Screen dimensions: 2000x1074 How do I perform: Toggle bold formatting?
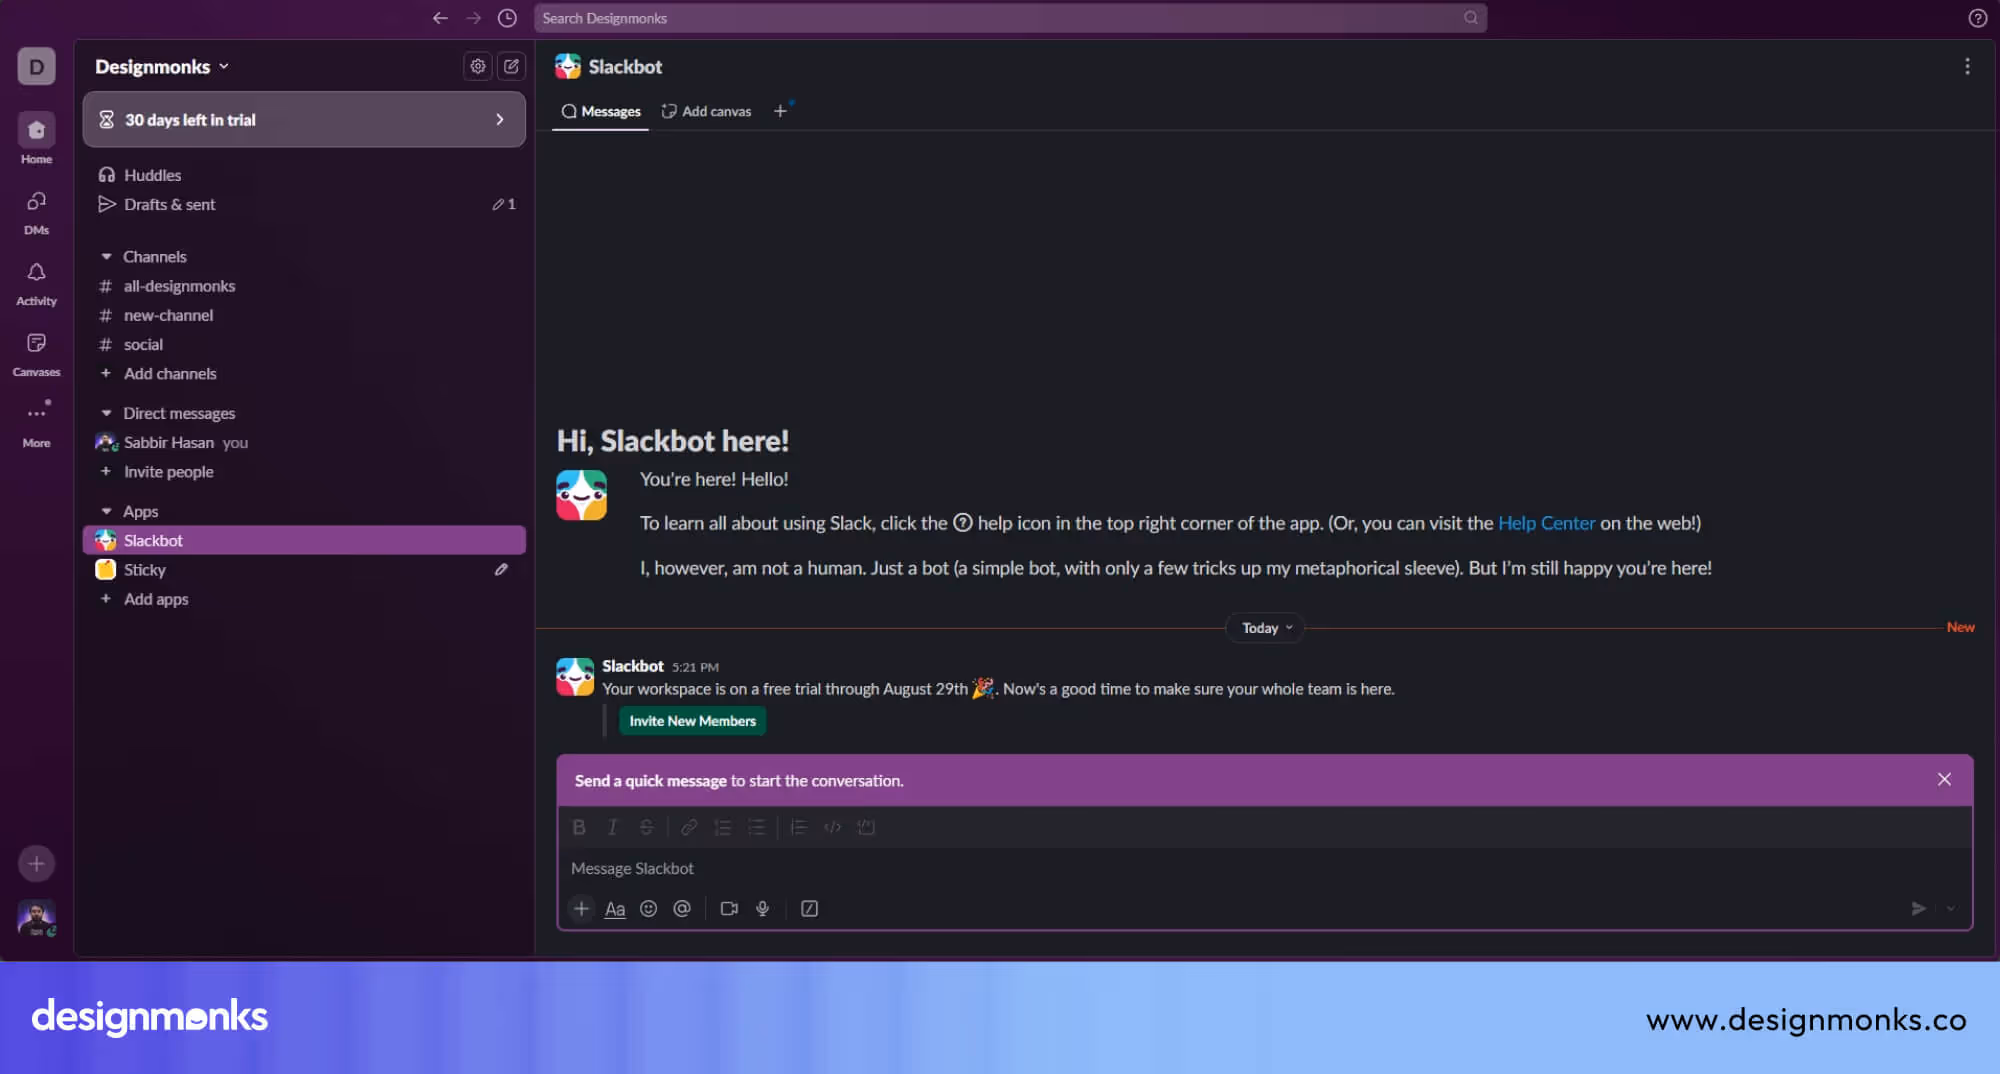pos(579,827)
